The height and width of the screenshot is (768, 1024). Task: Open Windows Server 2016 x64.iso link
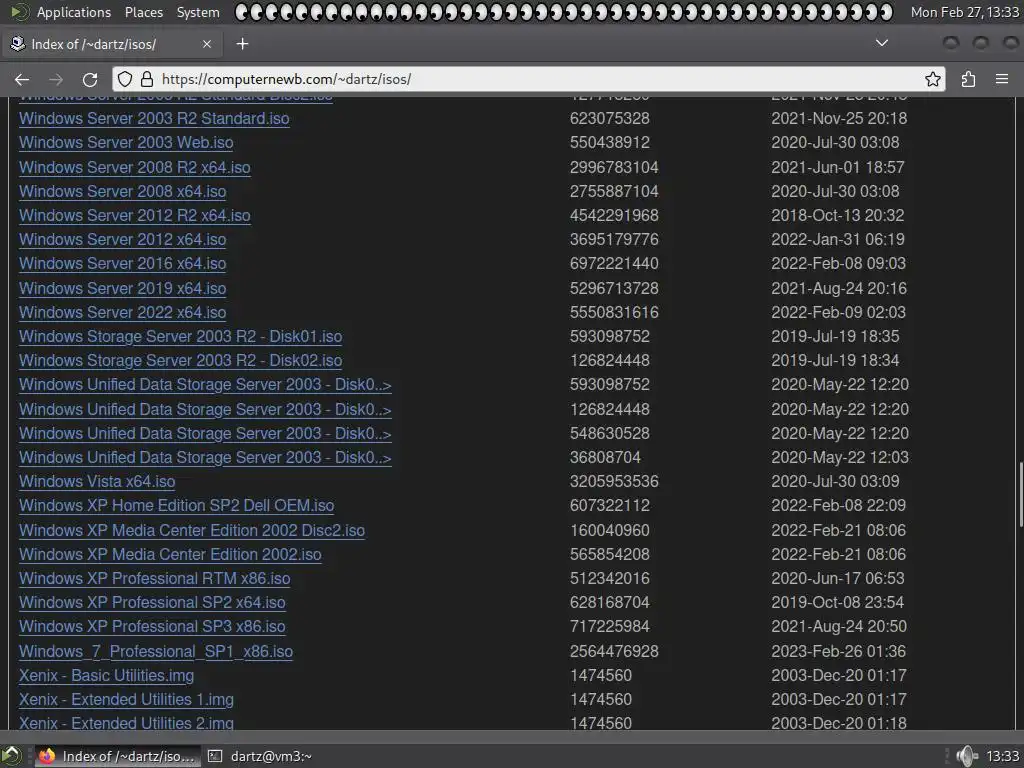(x=123, y=264)
